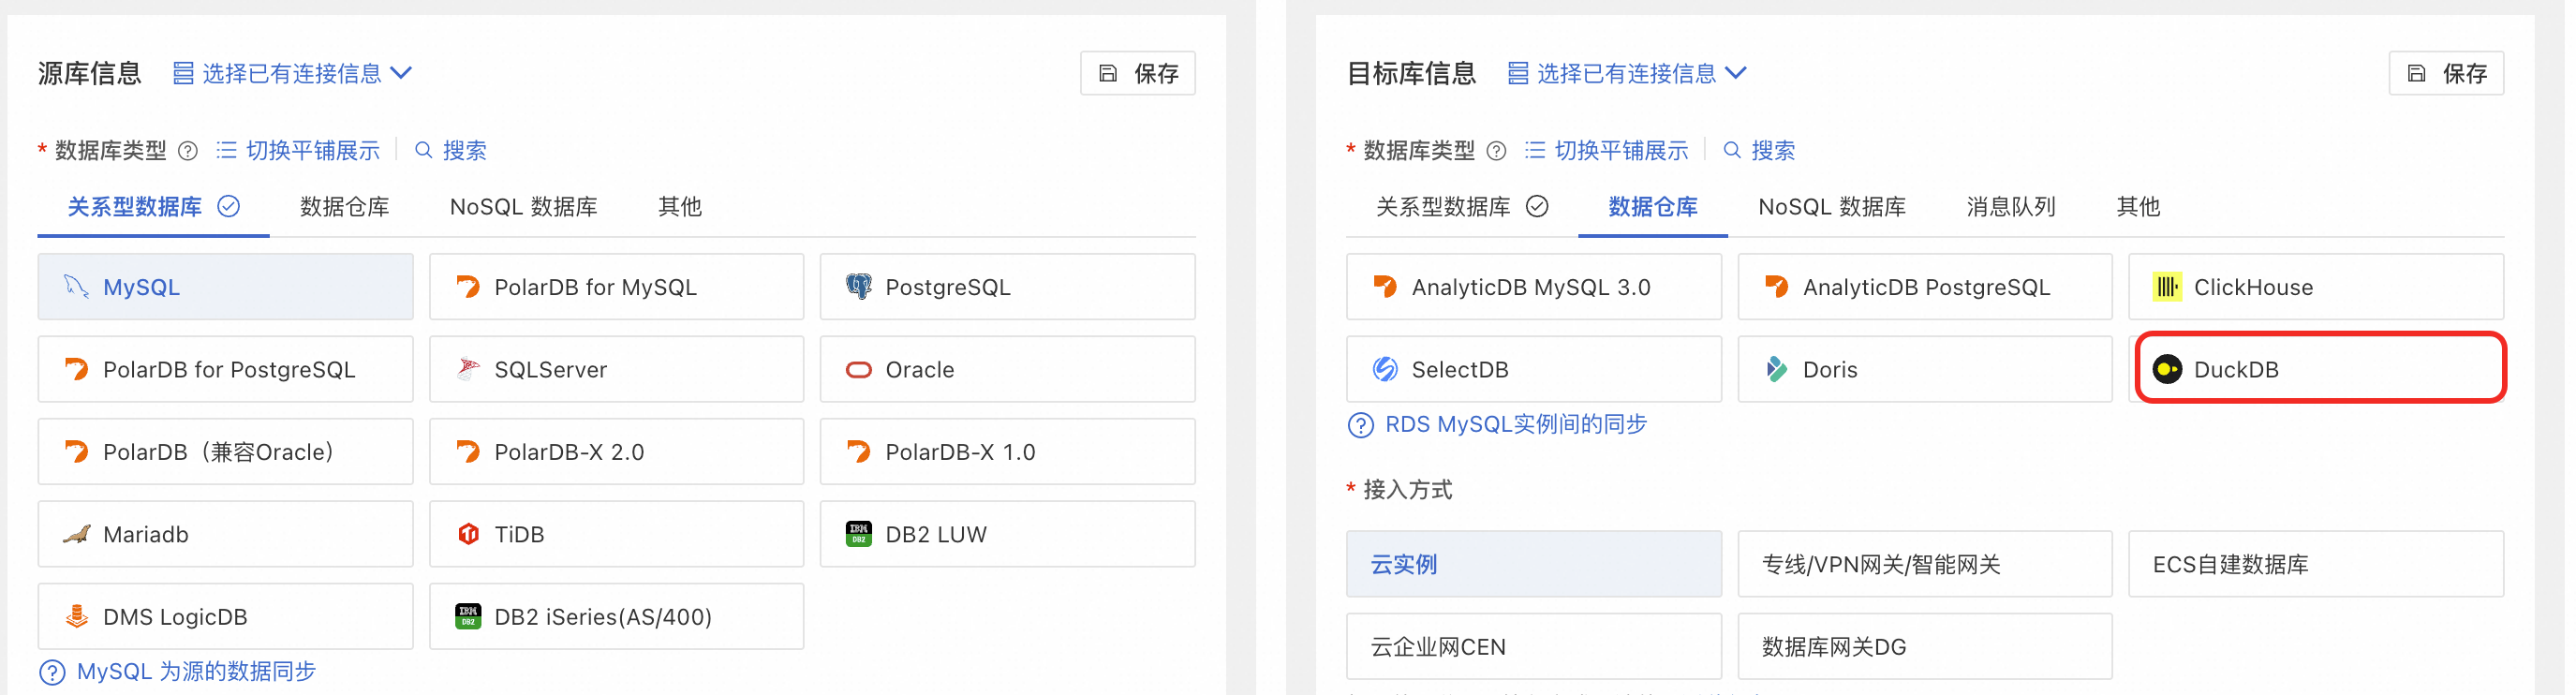Click target panel 搜索 link
This screenshot has height=695, width=2576.
click(x=1759, y=151)
